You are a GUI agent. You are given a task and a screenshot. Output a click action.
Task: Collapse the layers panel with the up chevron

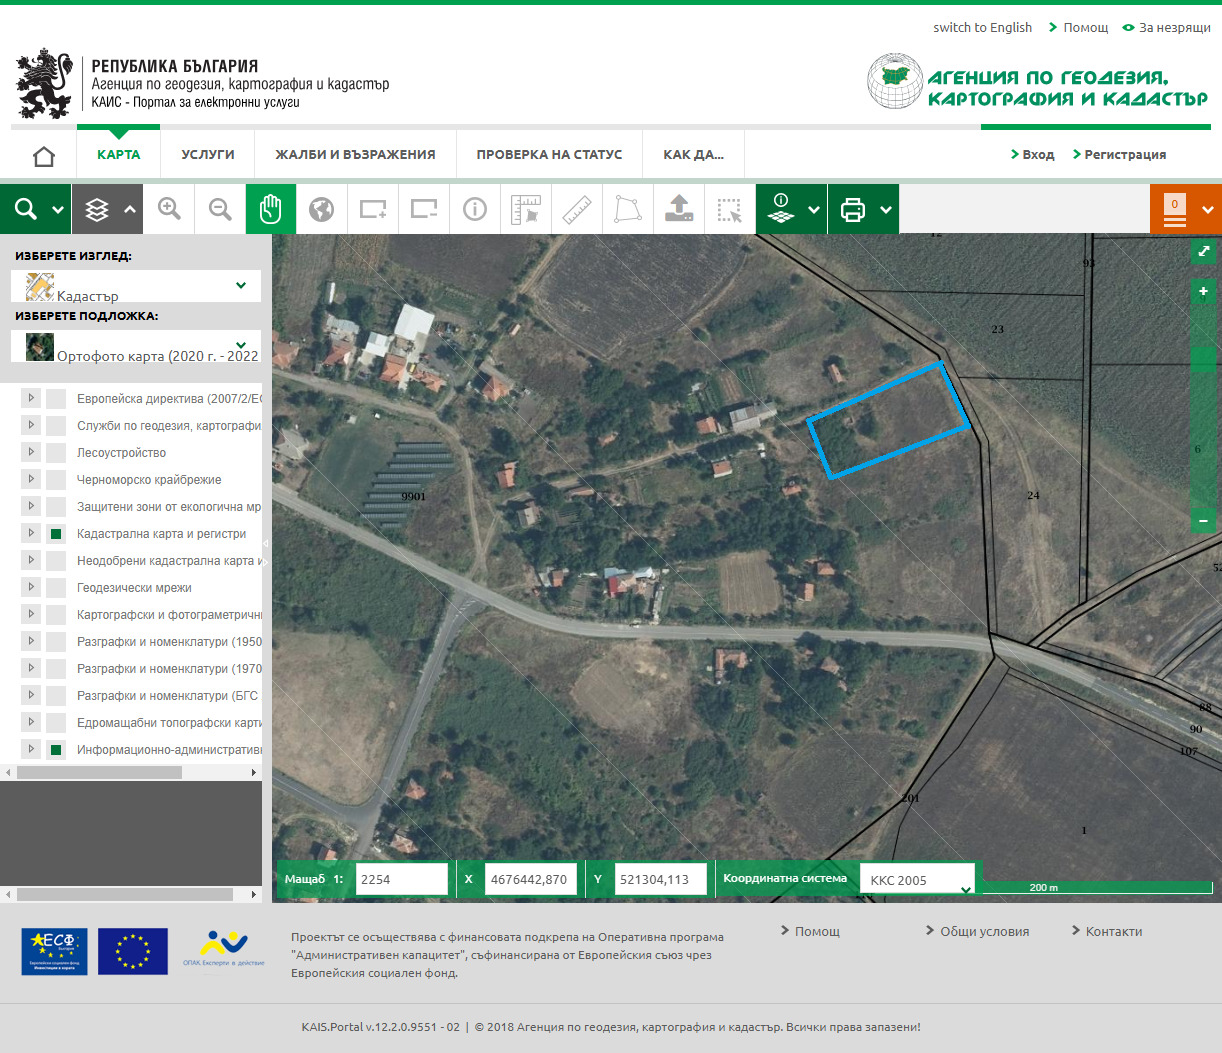pos(130,210)
